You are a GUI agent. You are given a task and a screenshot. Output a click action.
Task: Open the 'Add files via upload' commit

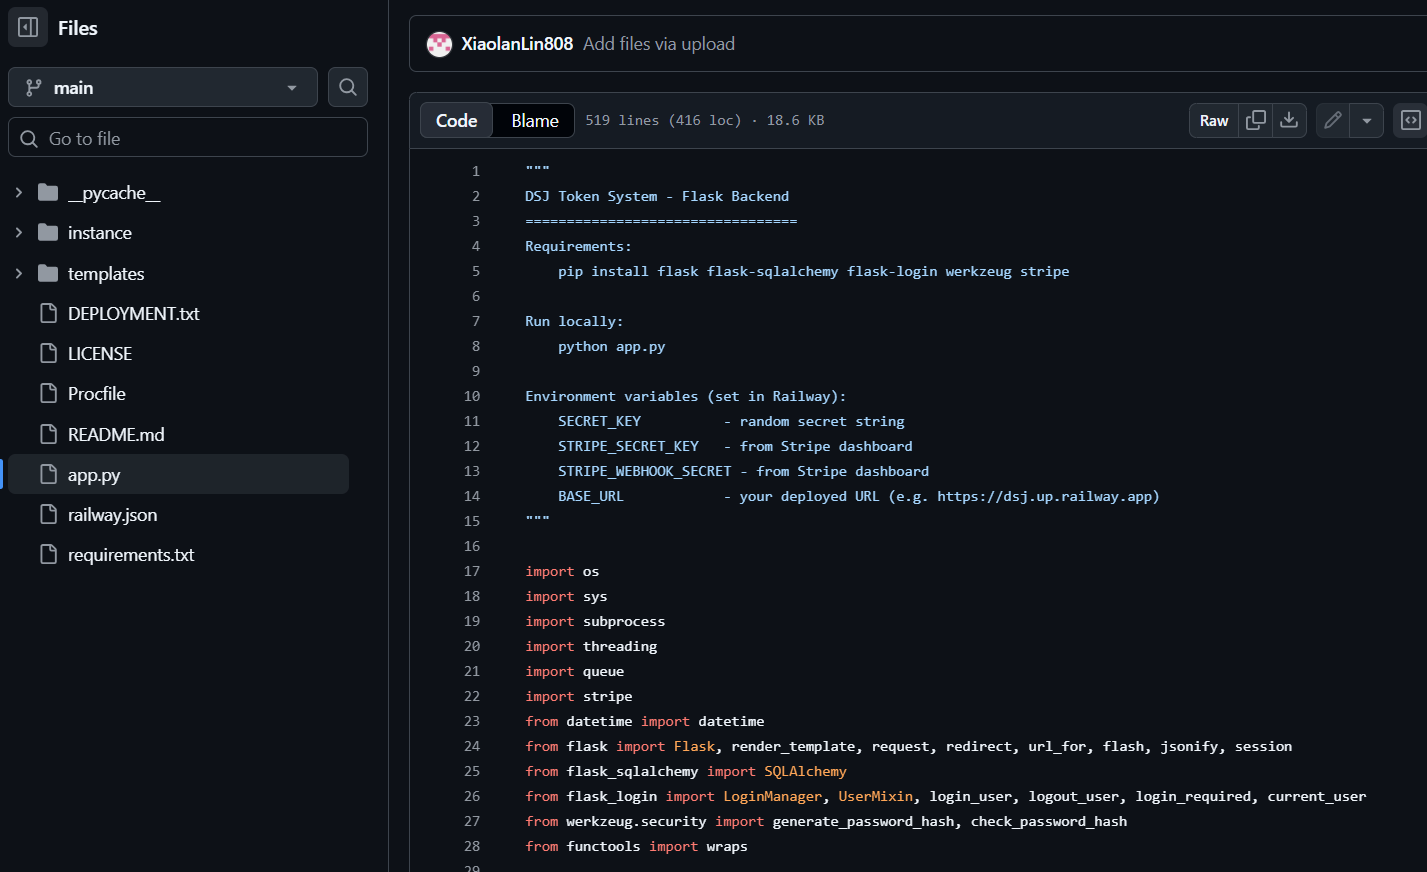pyautogui.click(x=658, y=44)
